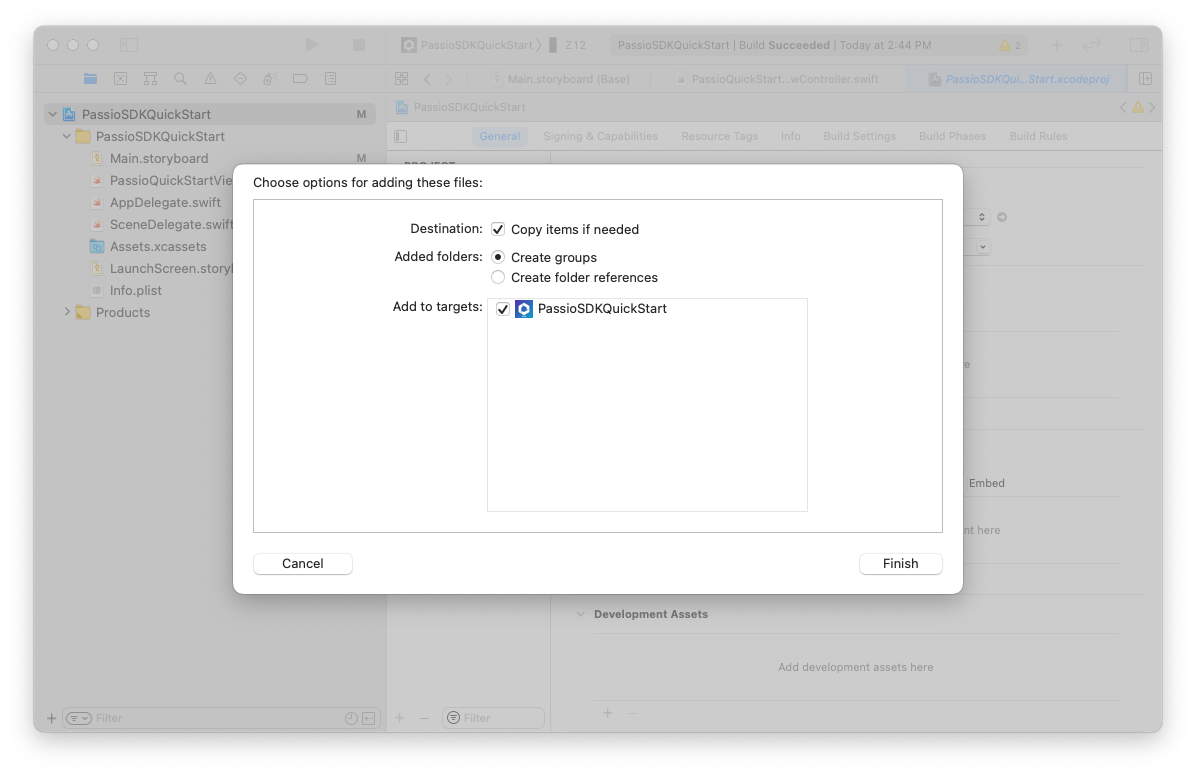Select AppDelegate.swift in the navigator
This screenshot has width=1196, height=774.
(x=165, y=203)
